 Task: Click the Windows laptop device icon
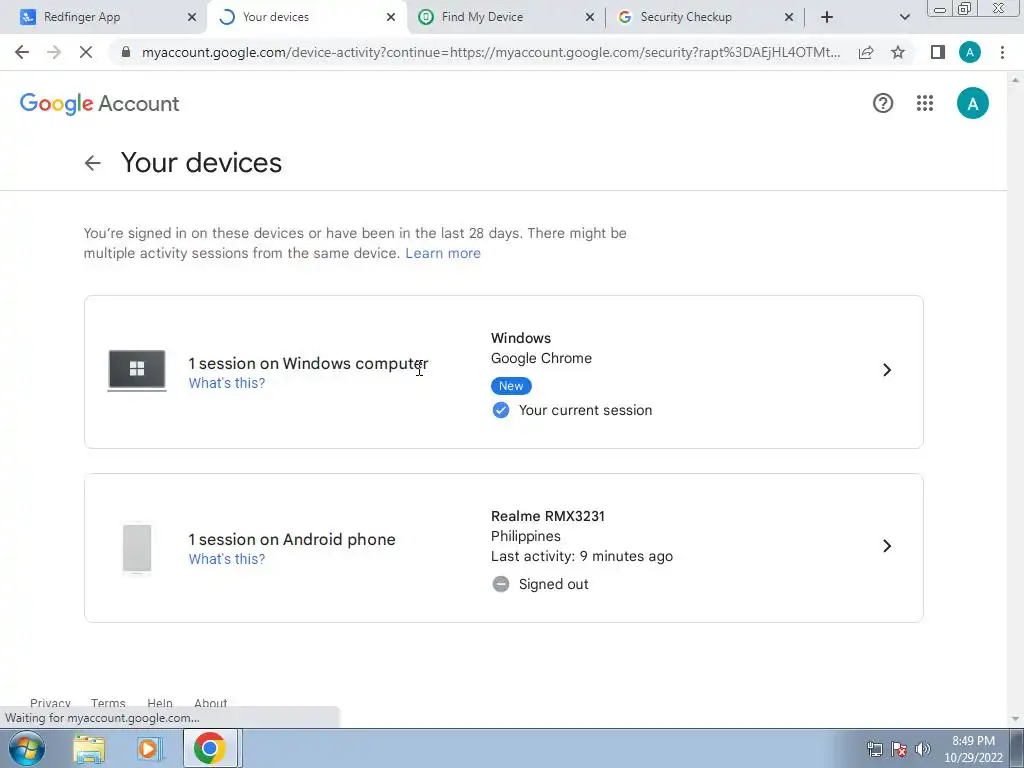[x=137, y=370]
